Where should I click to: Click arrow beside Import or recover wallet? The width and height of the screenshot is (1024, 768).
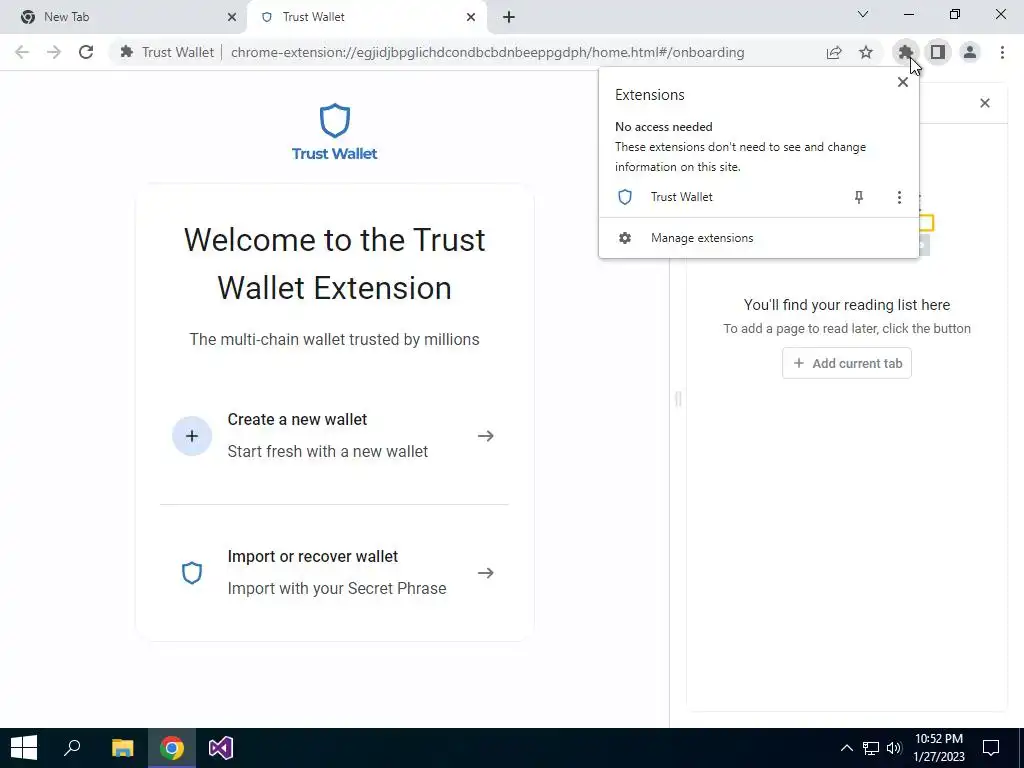[x=485, y=573]
